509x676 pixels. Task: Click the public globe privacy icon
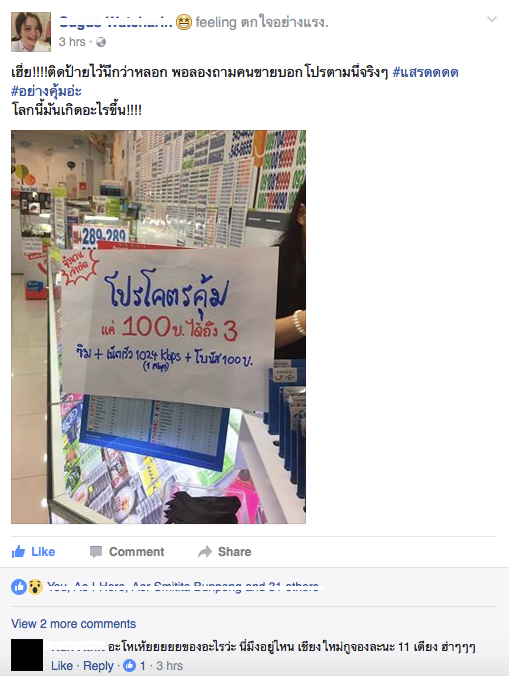click(x=101, y=42)
